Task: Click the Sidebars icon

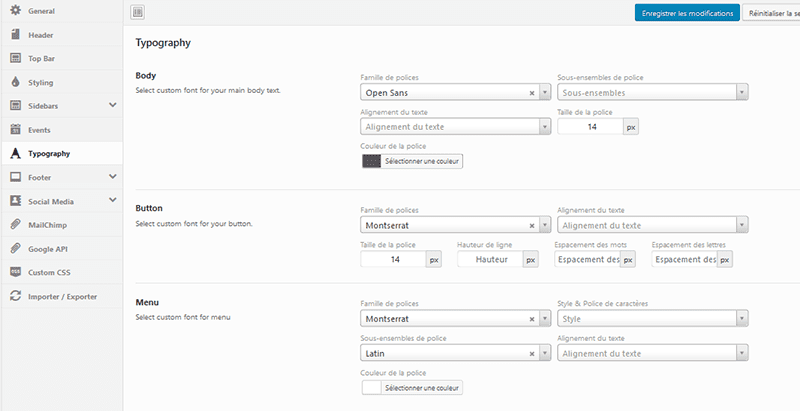Action: 15,106
